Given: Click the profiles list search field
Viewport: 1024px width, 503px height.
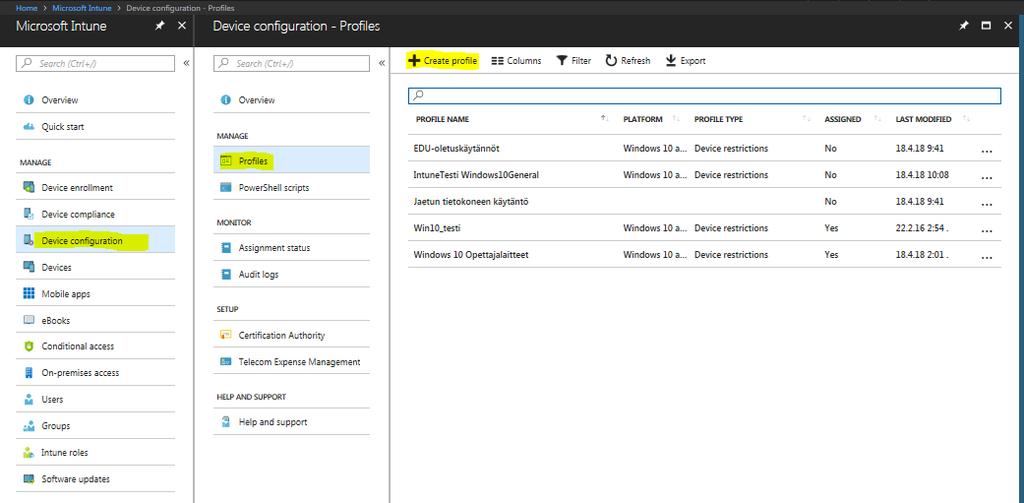Looking at the screenshot, I should (x=704, y=95).
